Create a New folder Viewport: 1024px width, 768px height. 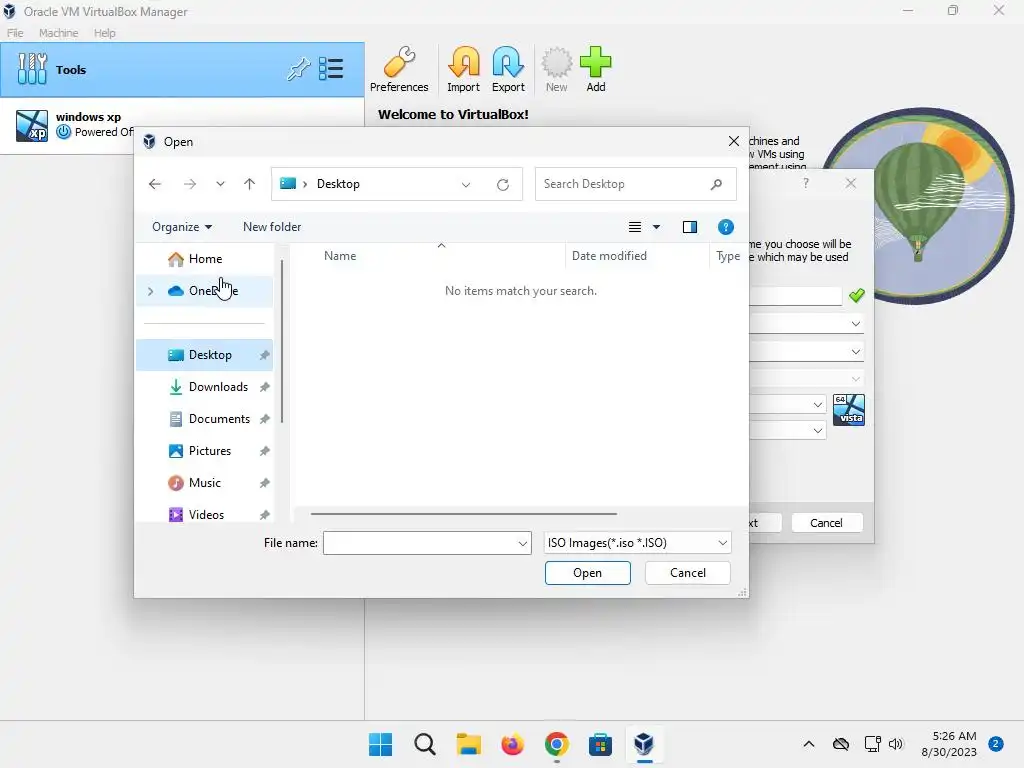(272, 227)
